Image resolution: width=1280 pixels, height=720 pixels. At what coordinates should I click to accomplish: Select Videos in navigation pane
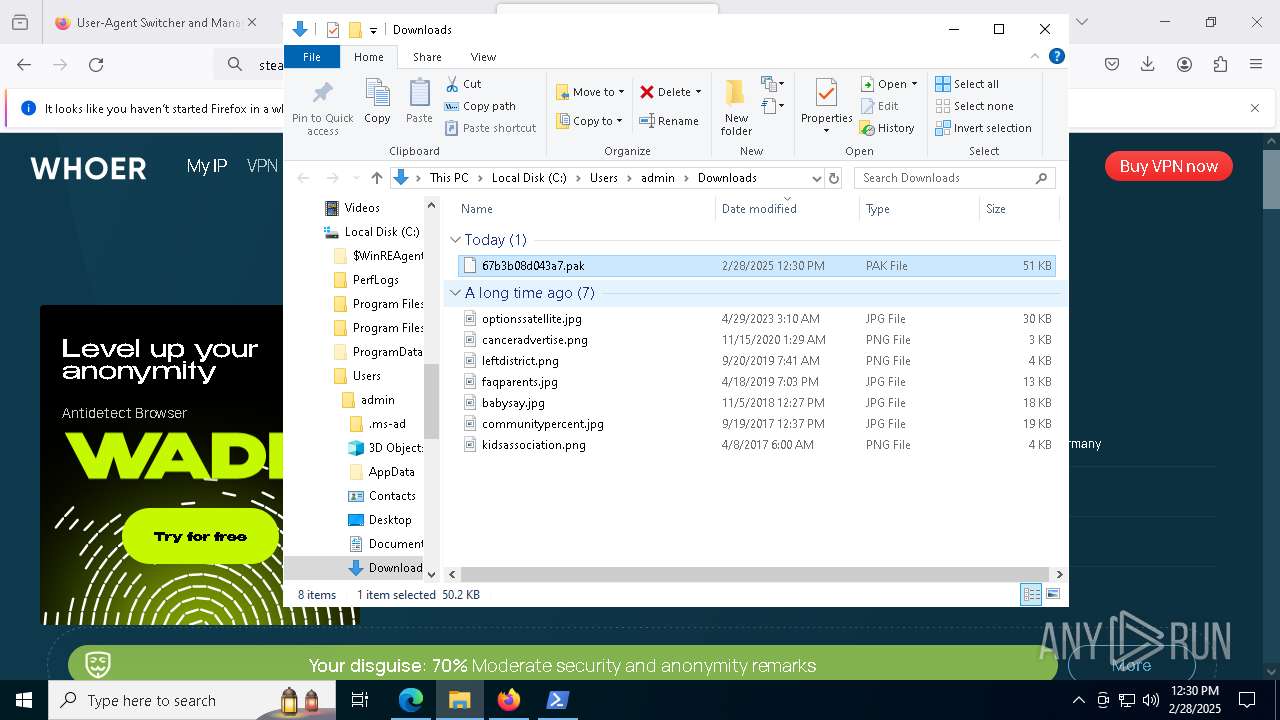pos(353,208)
